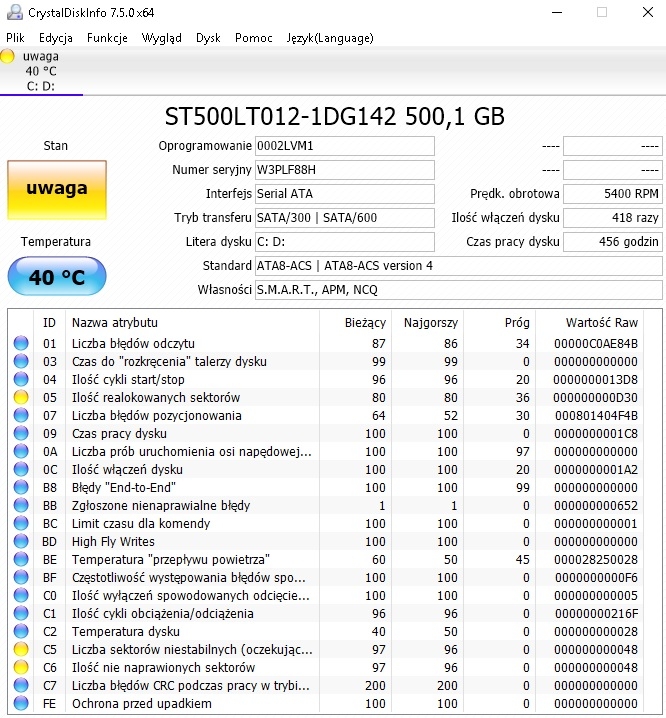Click the 40 °C temperature button
Viewport: 666px width, 718px height.
57,277
